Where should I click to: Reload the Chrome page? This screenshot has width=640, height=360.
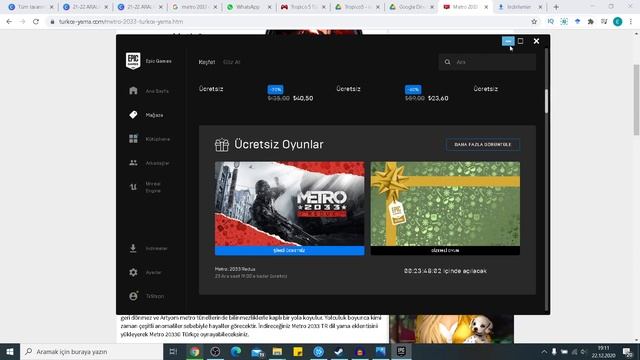pyautogui.click(x=36, y=22)
